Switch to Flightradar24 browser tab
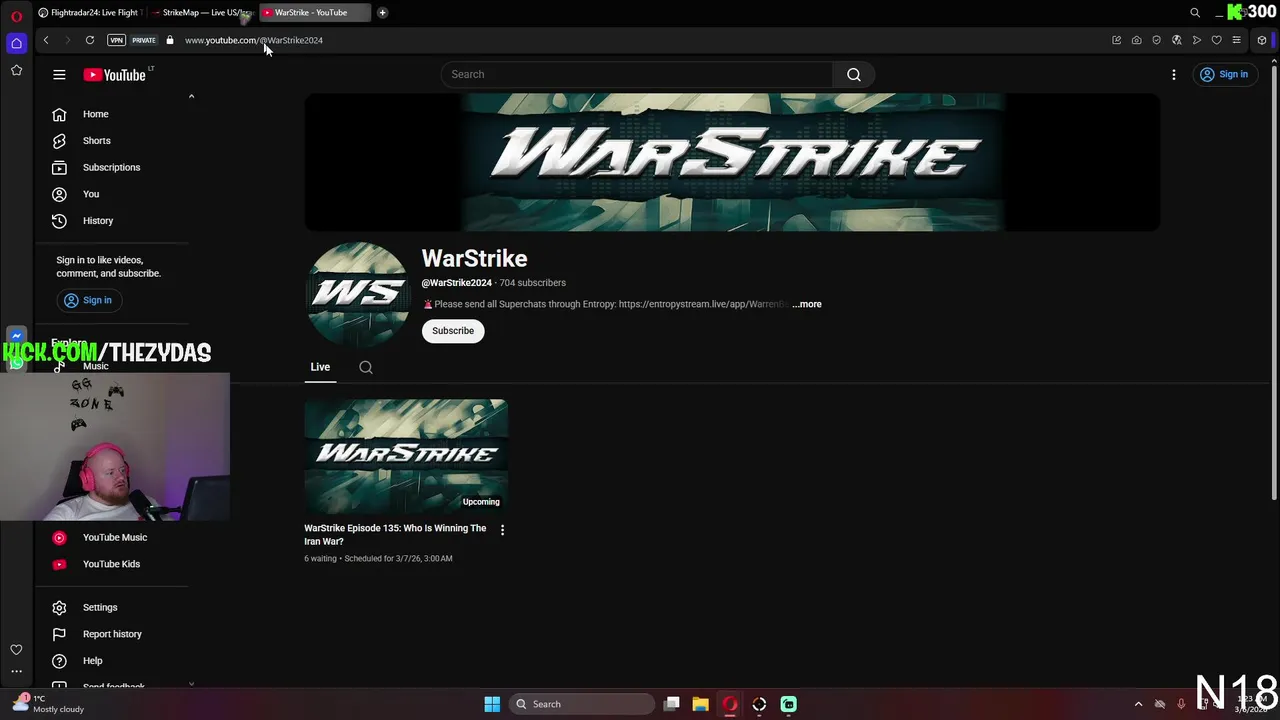This screenshot has width=1280, height=720. 89,12
